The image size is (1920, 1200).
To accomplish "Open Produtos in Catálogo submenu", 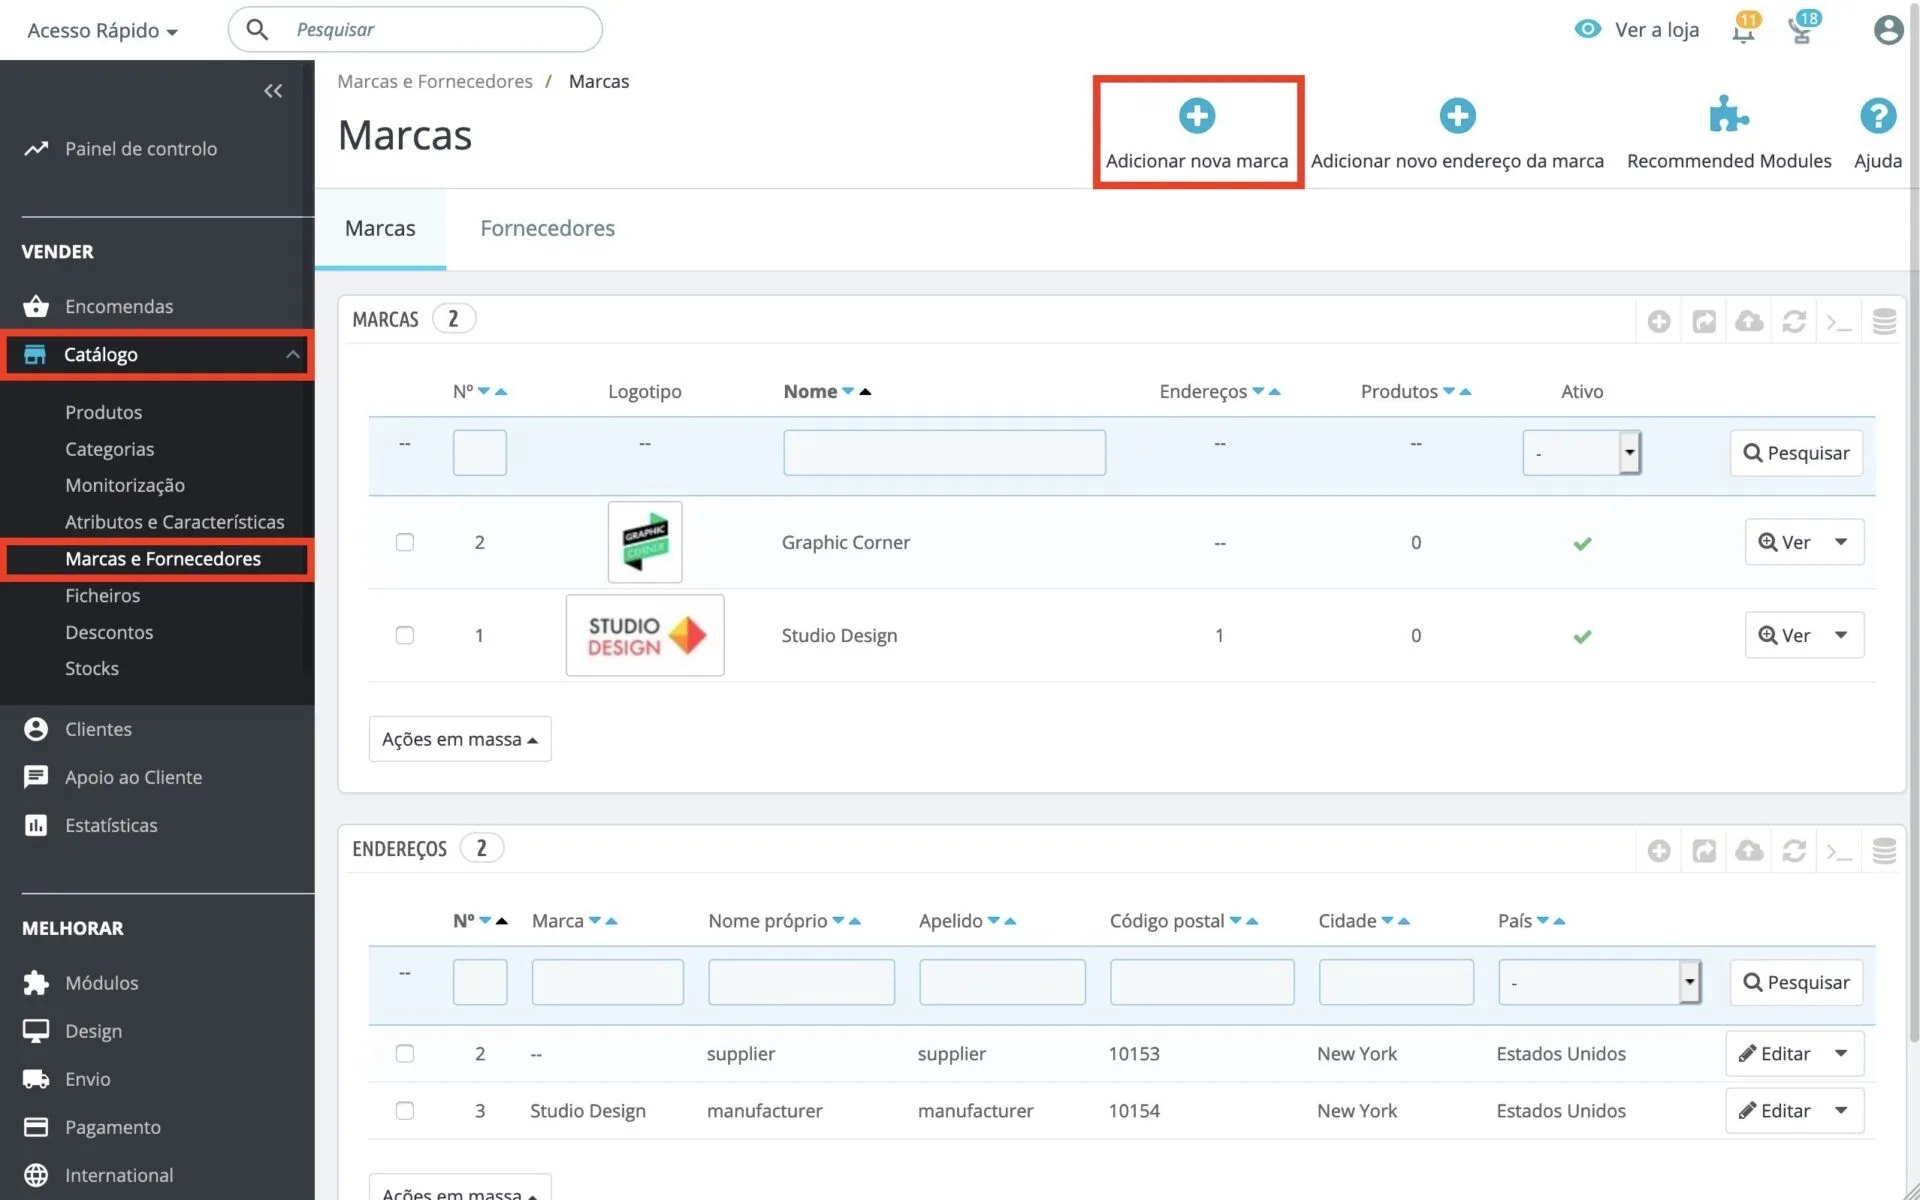I will [x=104, y=412].
